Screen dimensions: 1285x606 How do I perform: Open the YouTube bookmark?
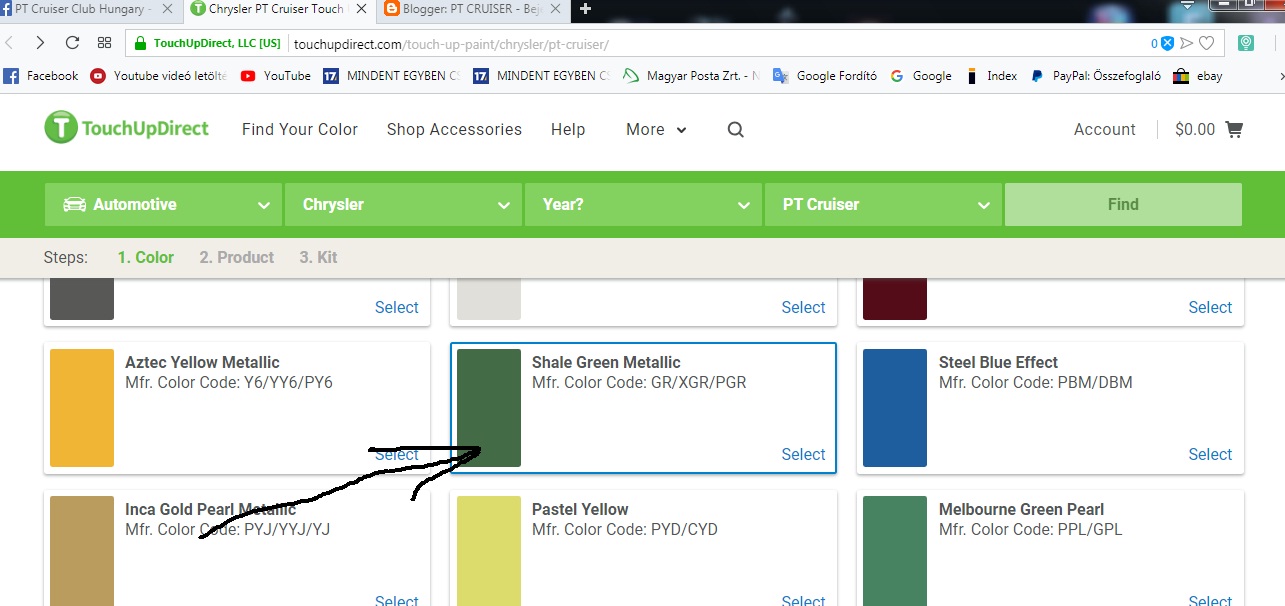click(276, 76)
